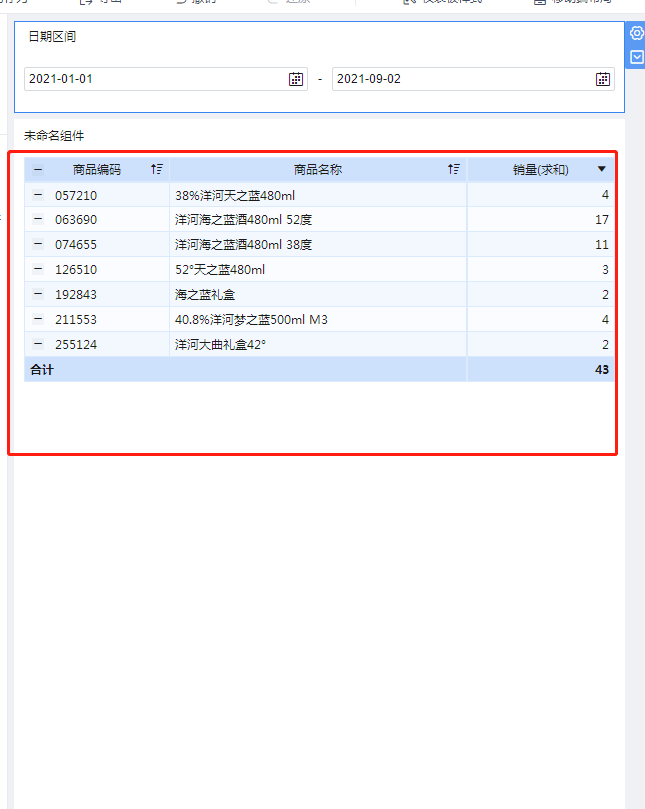Viewport: 645px width, 809px height.
Task: Click product code 126510
Action: [x=76, y=269]
